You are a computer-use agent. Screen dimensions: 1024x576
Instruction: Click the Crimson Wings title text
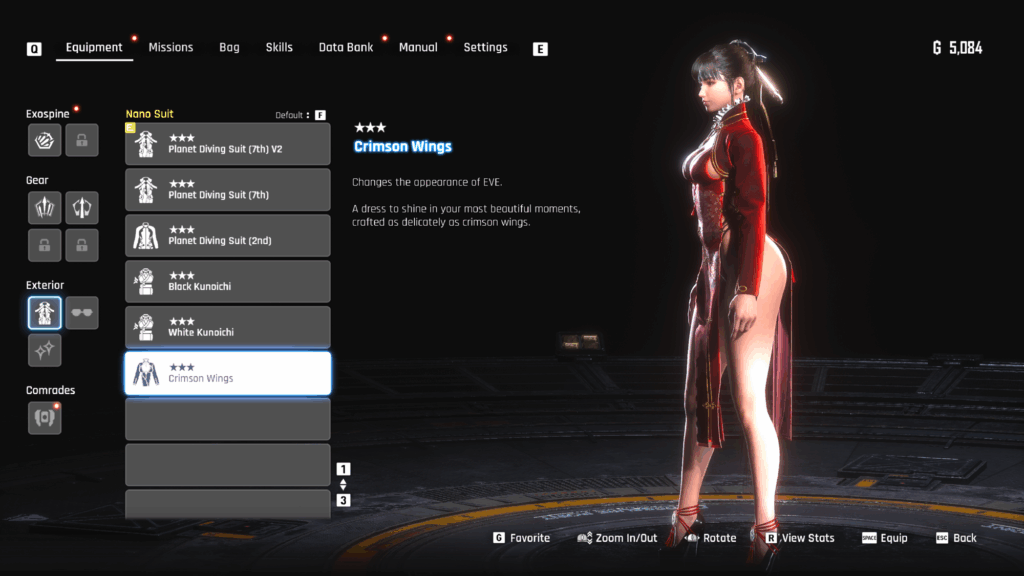pyautogui.click(x=402, y=146)
